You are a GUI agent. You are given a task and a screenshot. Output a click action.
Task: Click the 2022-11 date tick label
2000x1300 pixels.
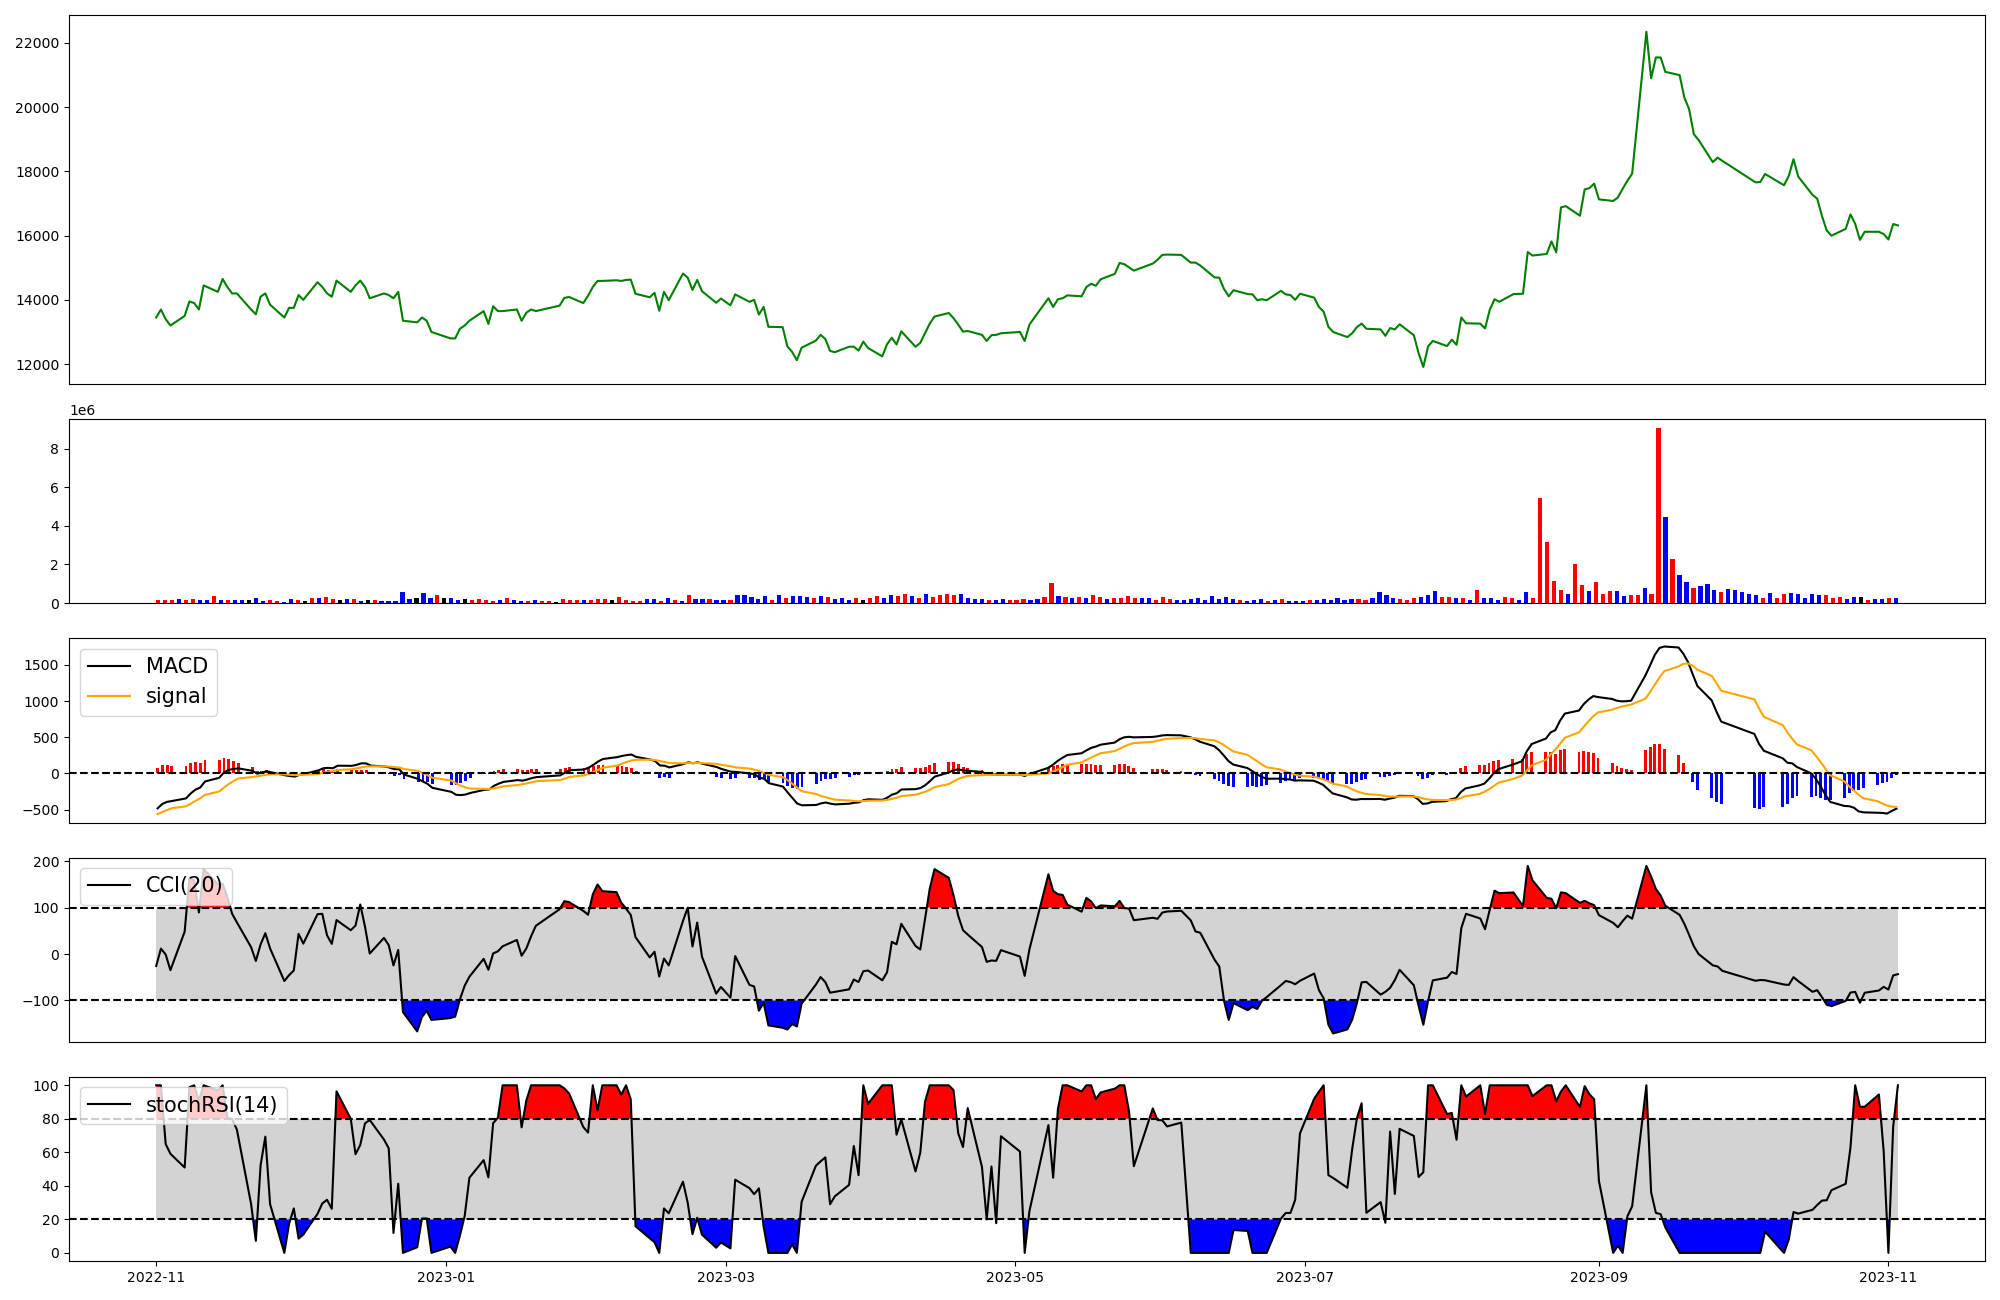coord(156,1277)
